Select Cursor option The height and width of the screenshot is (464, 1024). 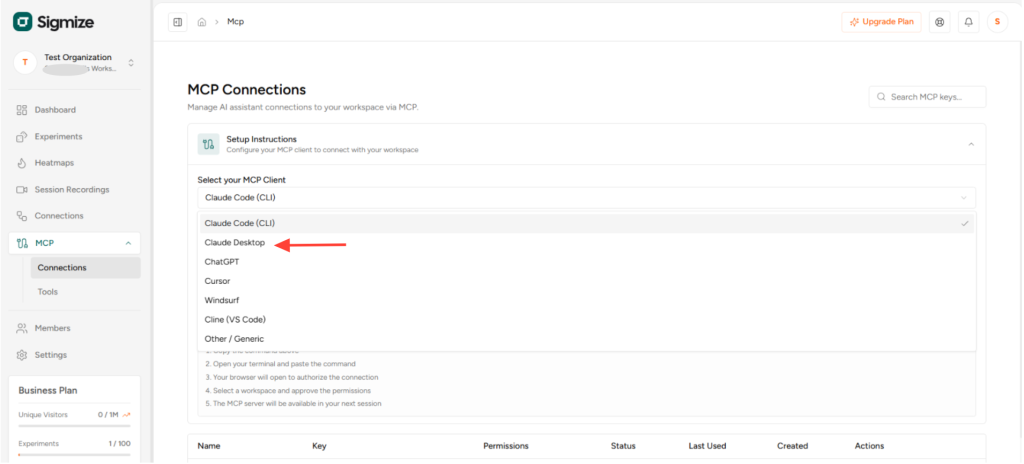[586, 281]
